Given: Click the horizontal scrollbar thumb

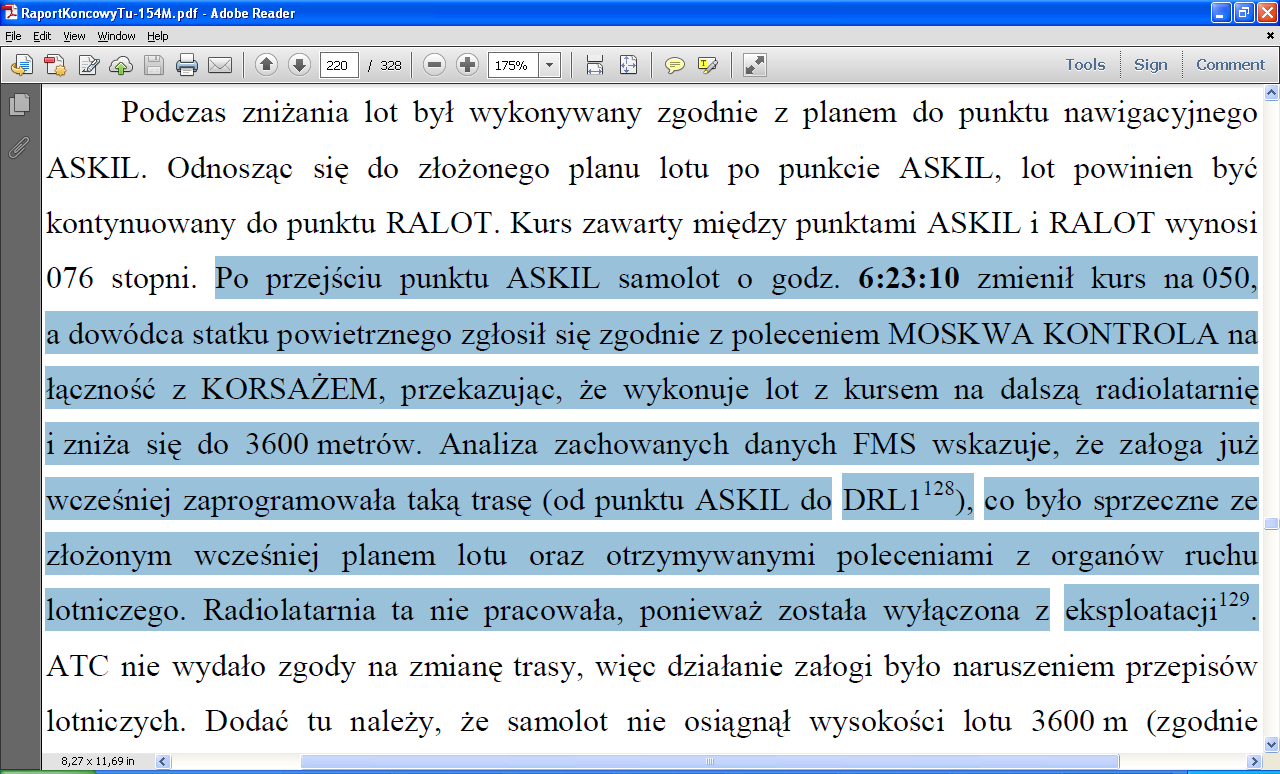Looking at the screenshot, I should [x=709, y=762].
